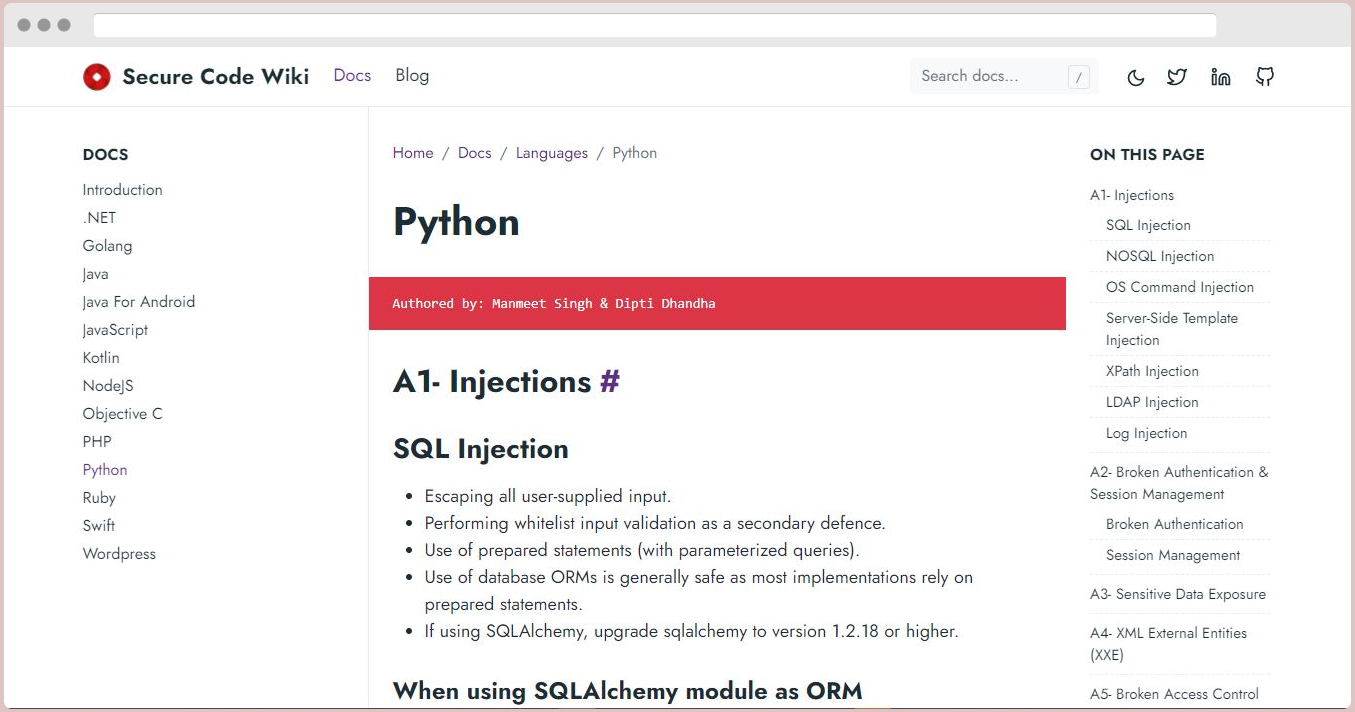Open .NET in the docs sidebar
This screenshot has height=712, width=1355.
tap(100, 218)
